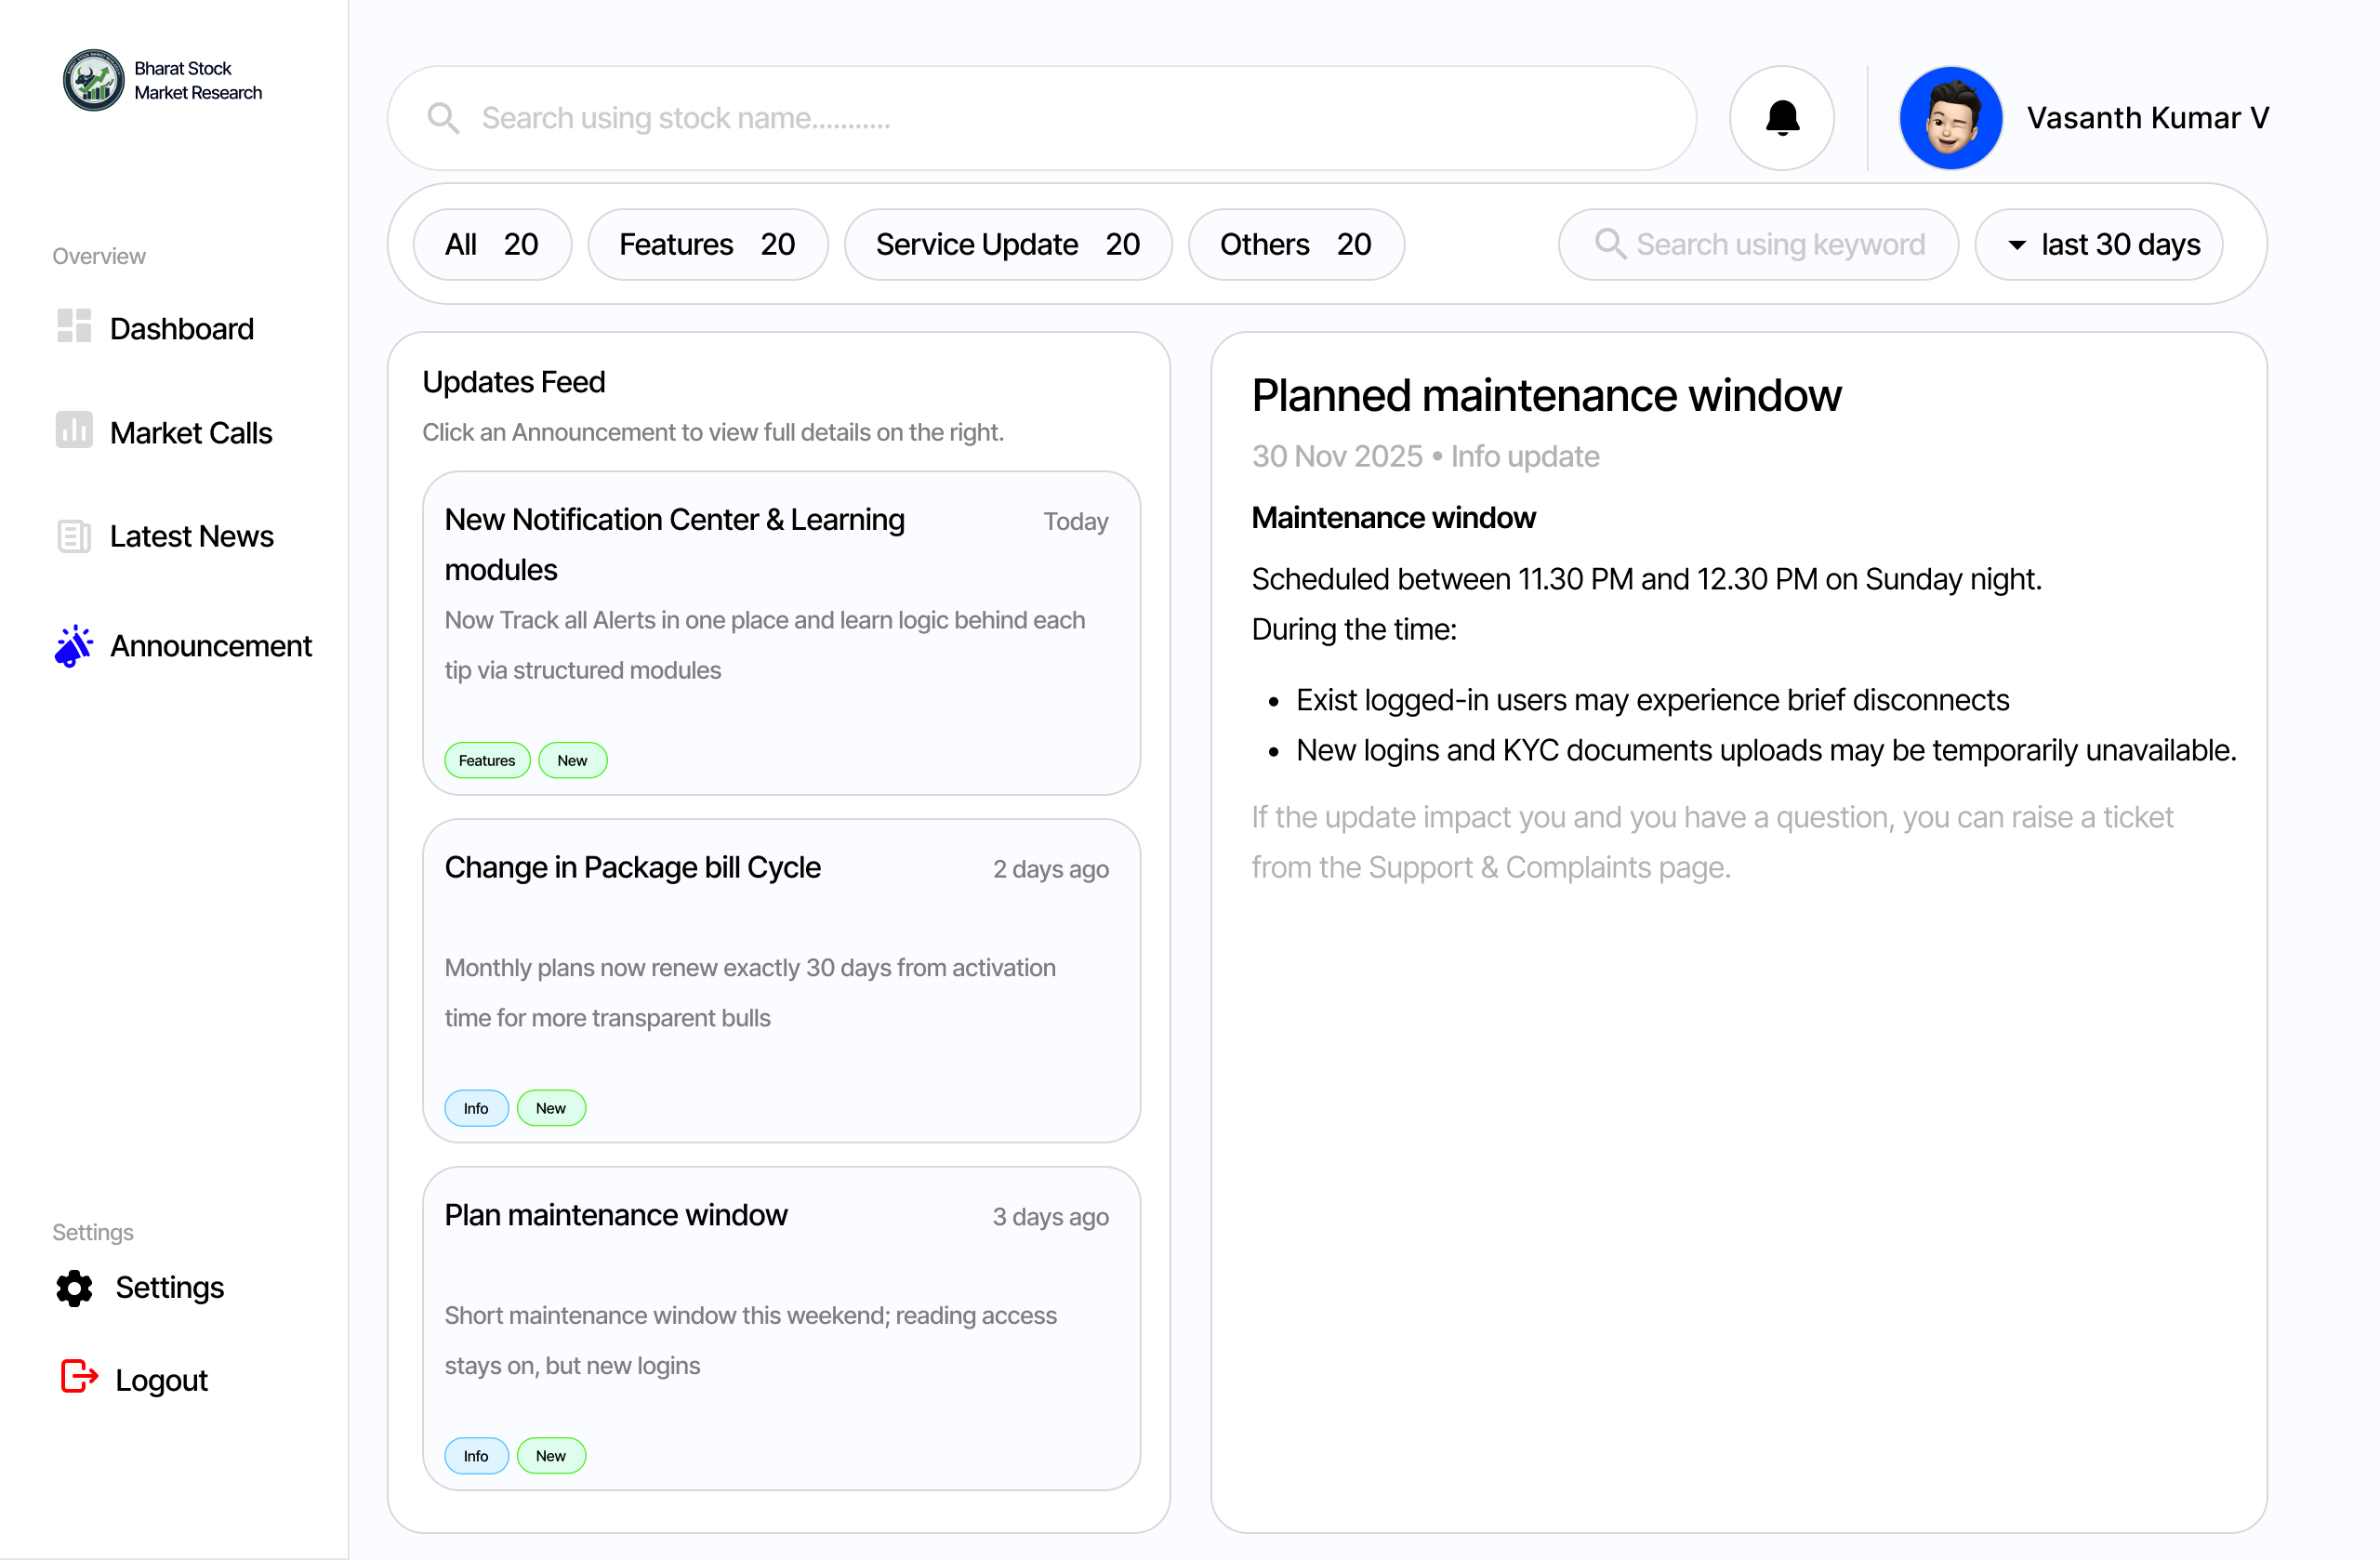Click the Market Calls chart icon

point(74,430)
